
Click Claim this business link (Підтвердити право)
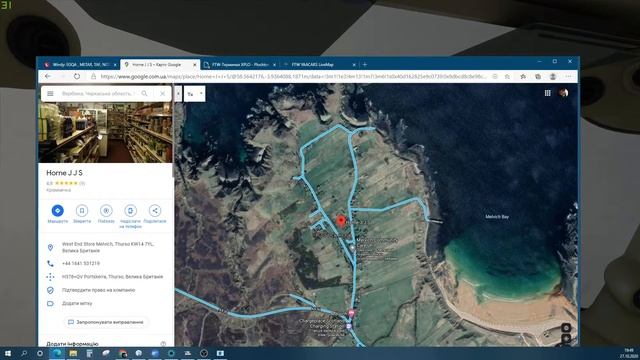[x=98, y=290]
